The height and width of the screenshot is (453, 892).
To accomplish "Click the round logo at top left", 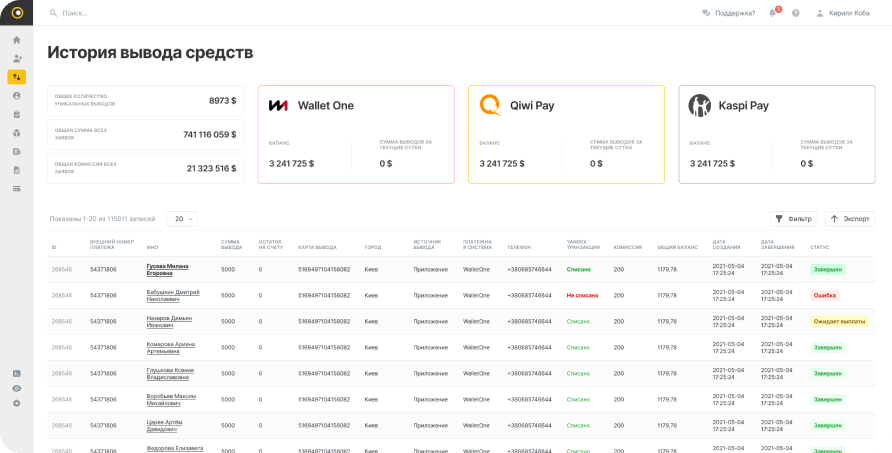I will pyautogui.click(x=17, y=13).
